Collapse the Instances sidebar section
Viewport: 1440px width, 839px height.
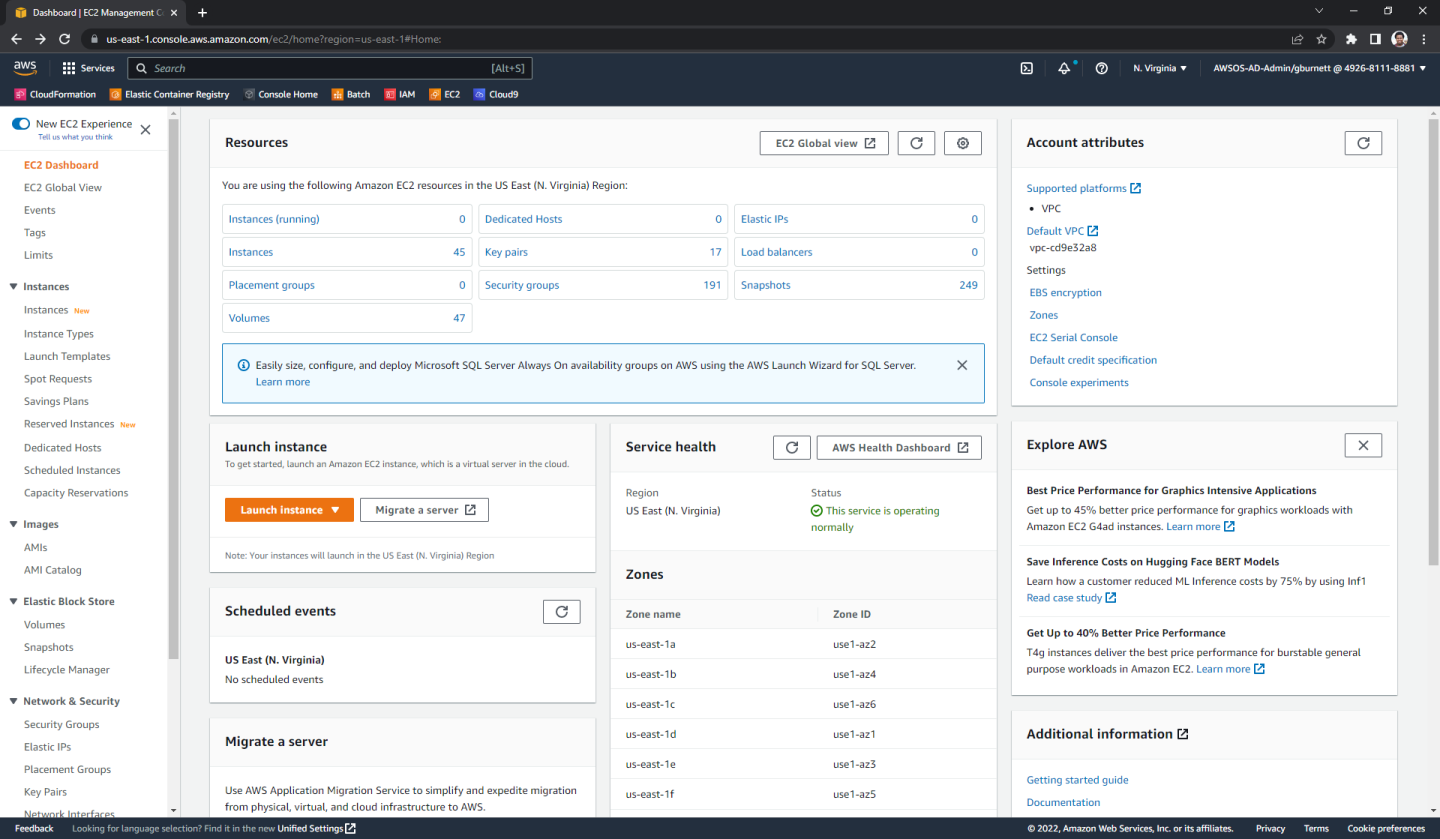tap(13, 287)
